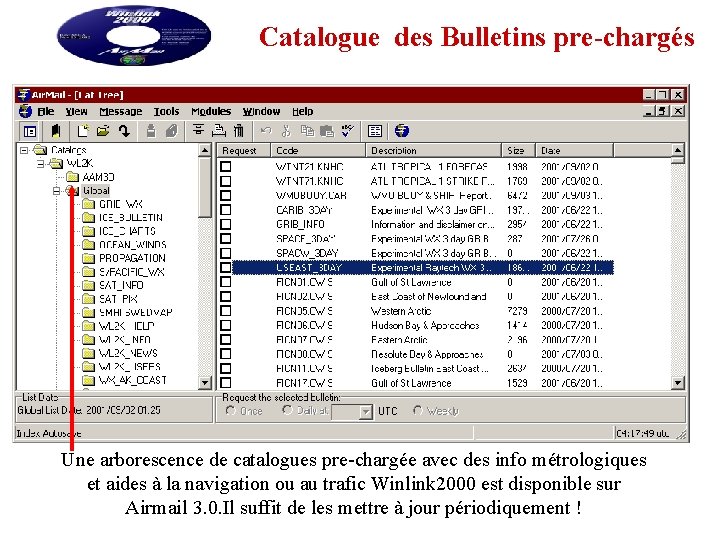Viewport: 720px width, 540px height.
Task: Click the SAT_INFO folder icon
Action: point(88,285)
